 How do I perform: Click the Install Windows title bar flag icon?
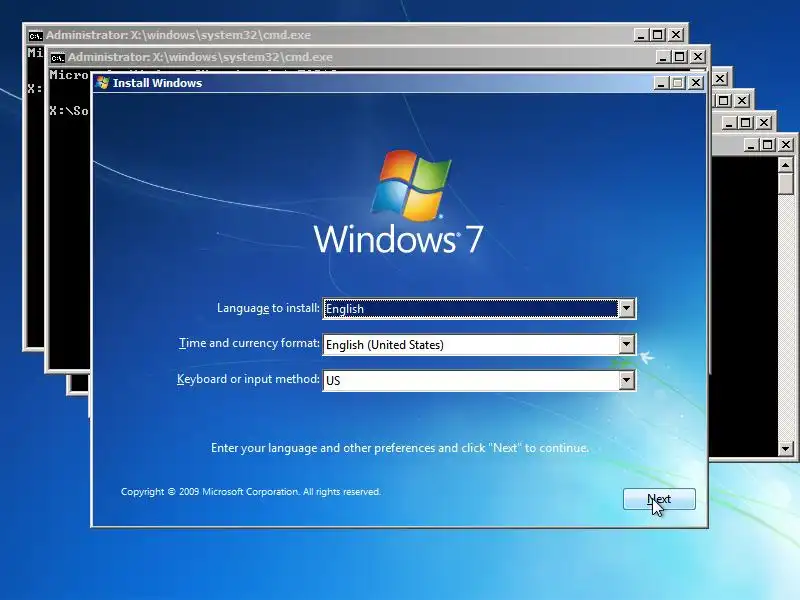point(103,83)
